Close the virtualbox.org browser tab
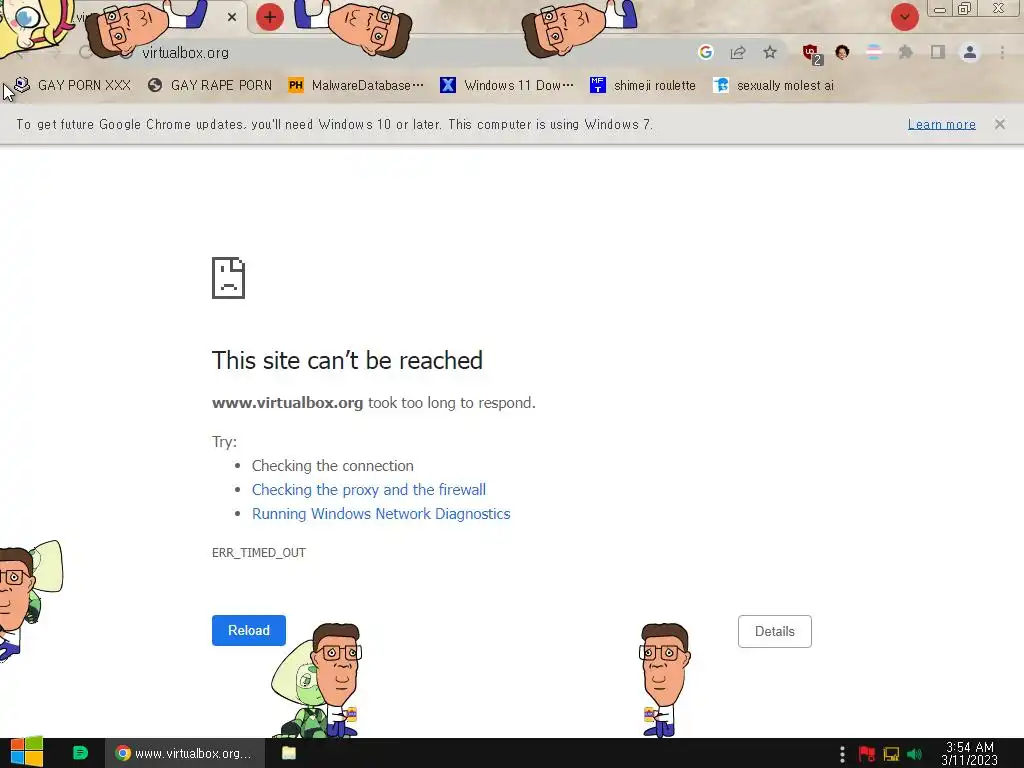This screenshot has width=1024, height=768. 232,17
